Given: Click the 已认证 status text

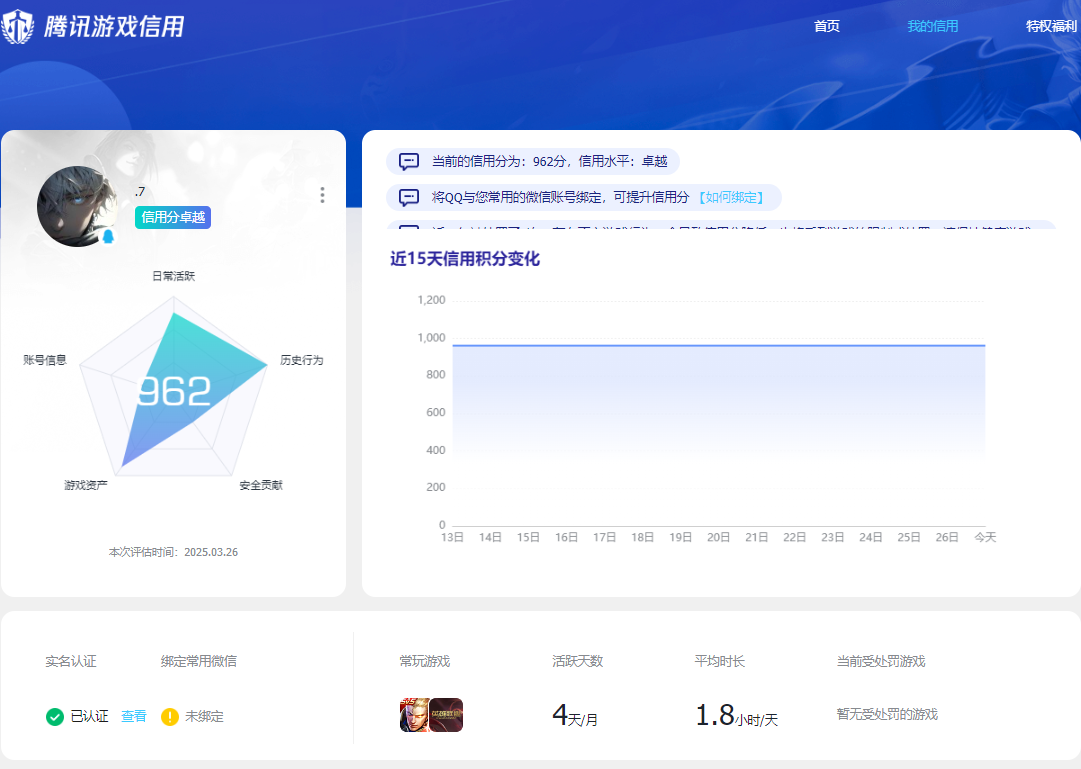Looking at the screenshot, I should coord(90,717).
